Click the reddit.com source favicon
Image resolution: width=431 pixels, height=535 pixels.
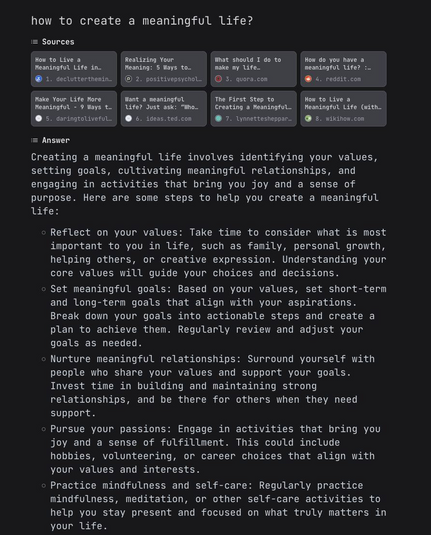308,79
